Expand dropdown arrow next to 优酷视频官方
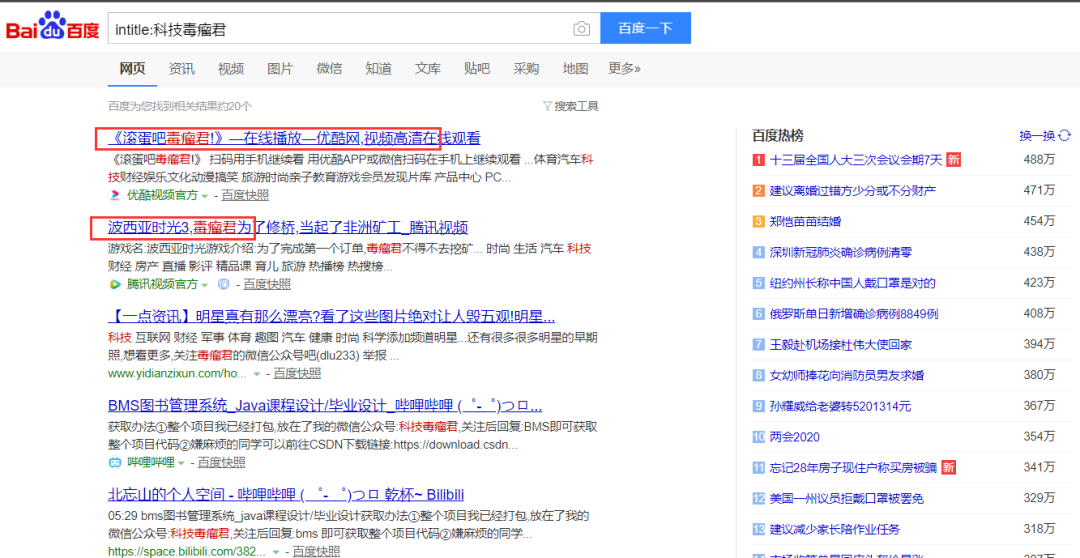The width and height of the screenshot is (1080, 558). click(205, 196)
